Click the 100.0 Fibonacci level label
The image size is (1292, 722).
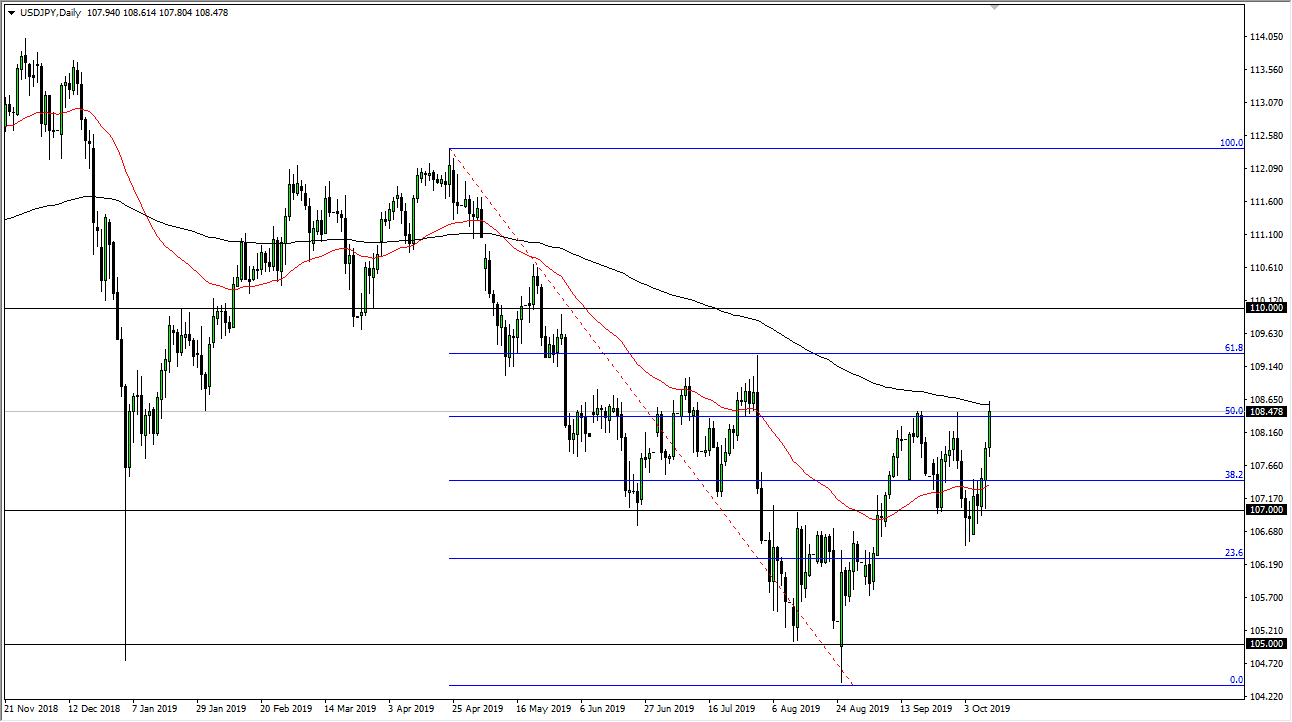pyautogui.click(x=1230, y=143)
